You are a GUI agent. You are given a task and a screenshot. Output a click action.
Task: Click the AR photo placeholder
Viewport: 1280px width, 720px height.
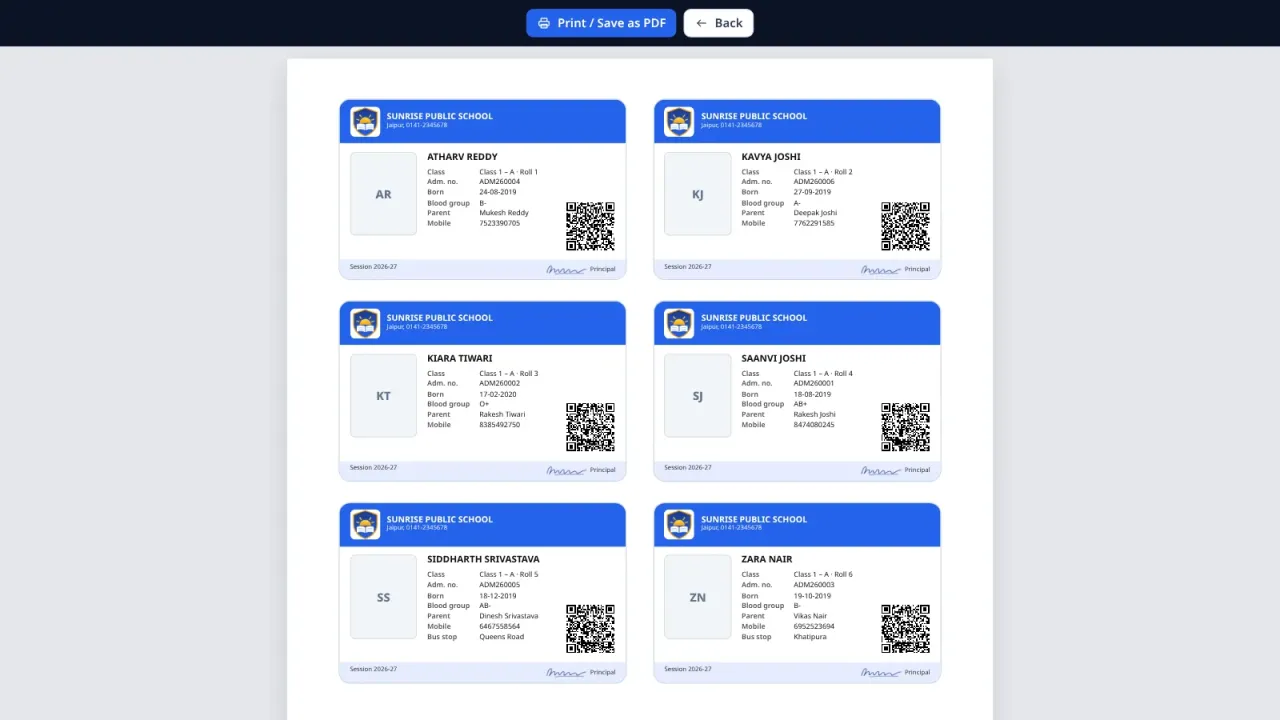383,194
